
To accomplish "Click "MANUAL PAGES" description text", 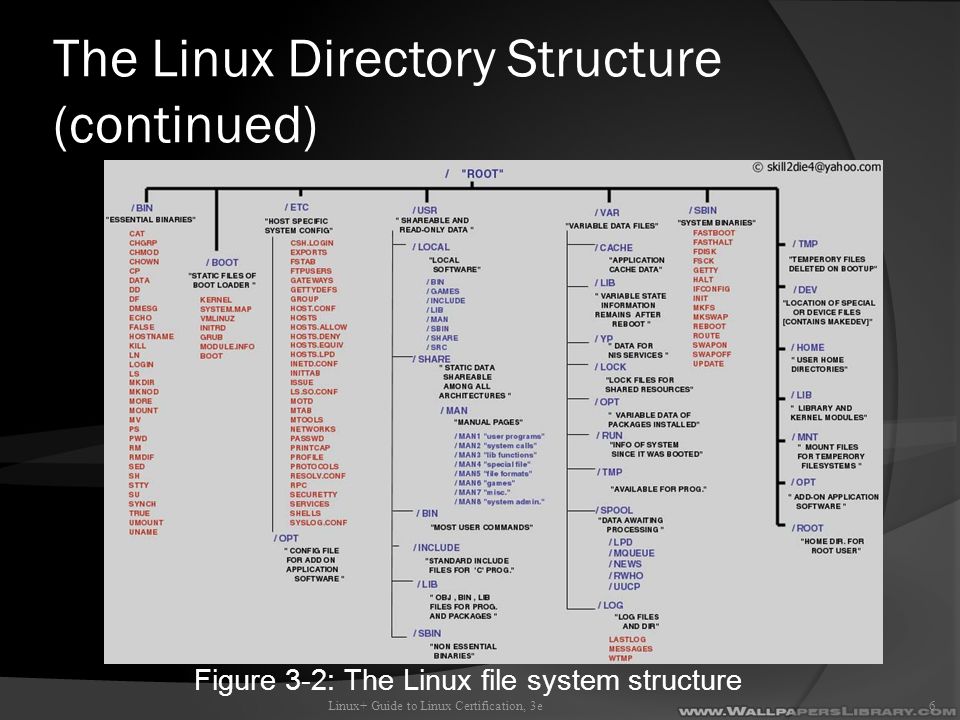I will [487, 422].
